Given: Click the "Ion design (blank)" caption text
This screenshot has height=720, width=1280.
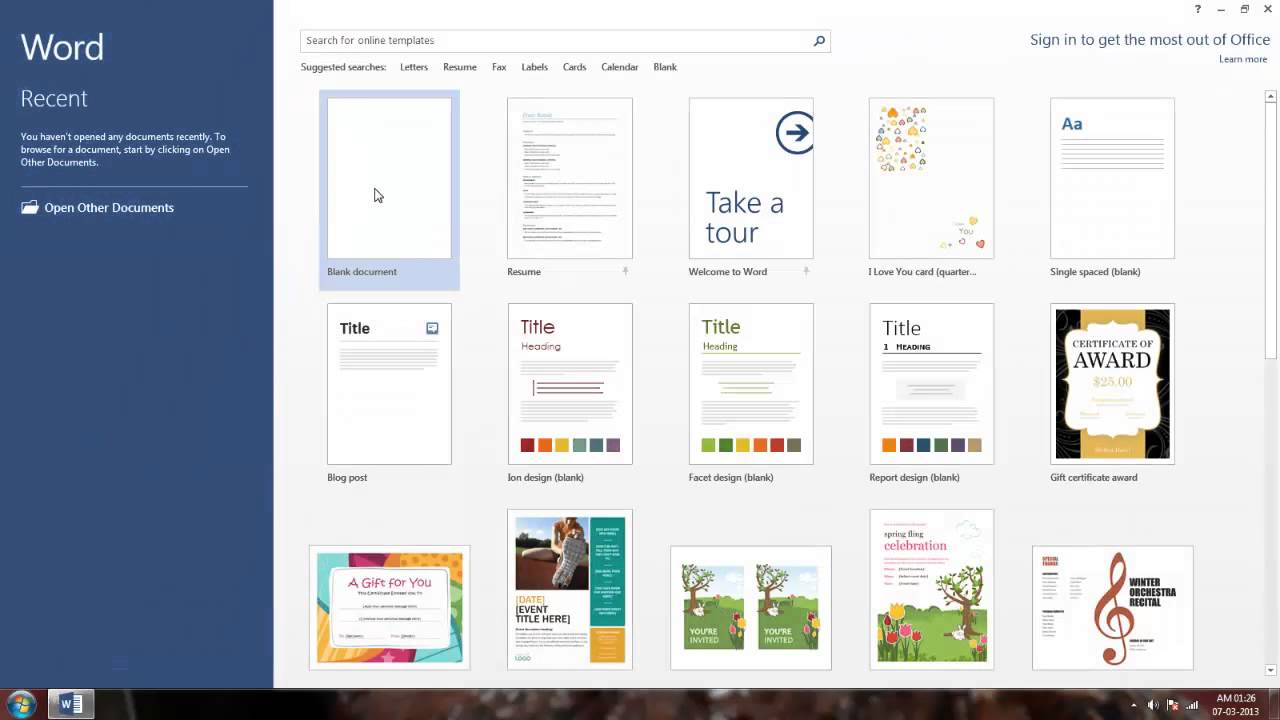Looking at the screenshot, I should 546,478.
